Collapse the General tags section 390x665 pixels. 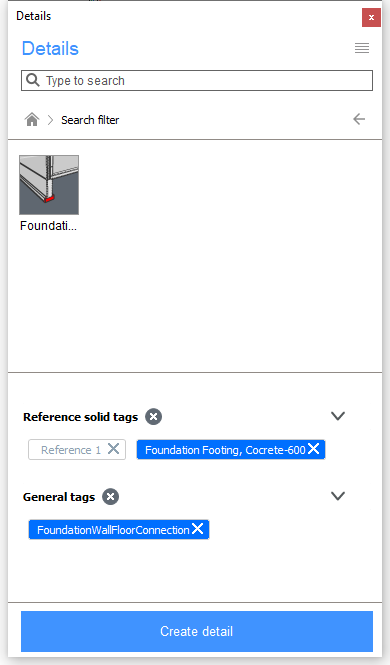click(338, 496)
